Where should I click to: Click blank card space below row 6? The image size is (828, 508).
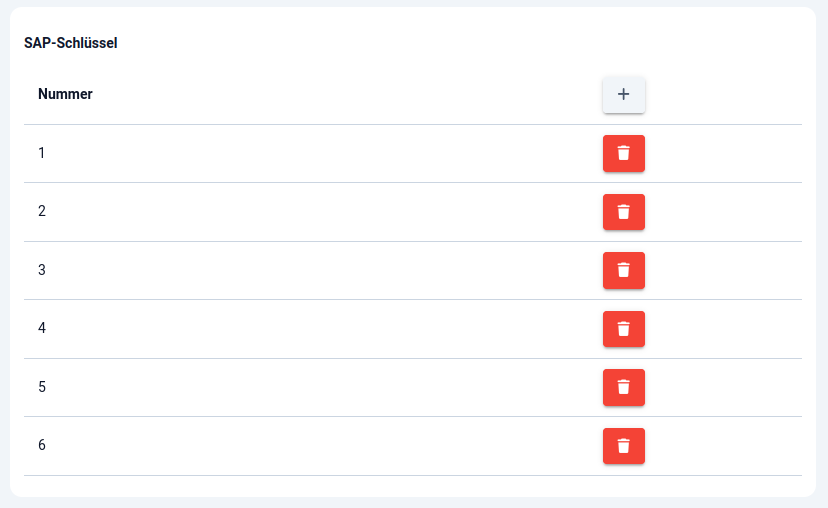[400, 486]
